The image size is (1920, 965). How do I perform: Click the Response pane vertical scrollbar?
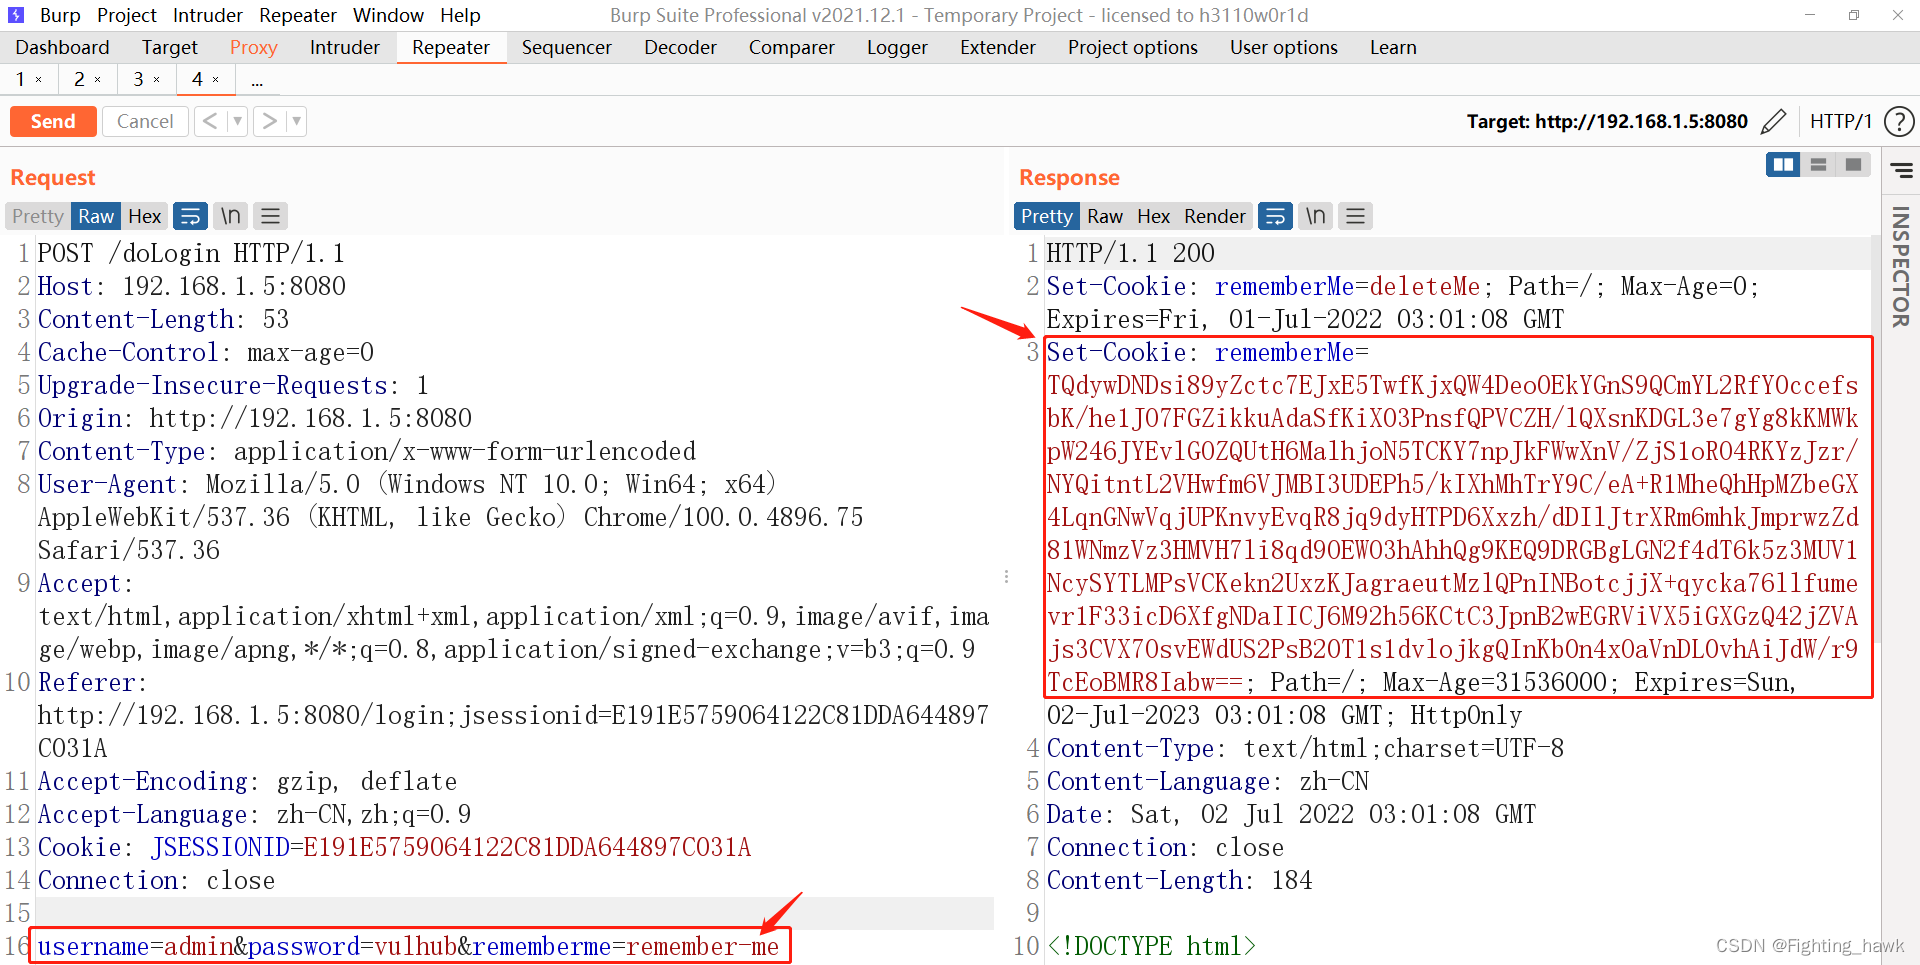point(1875,440)
